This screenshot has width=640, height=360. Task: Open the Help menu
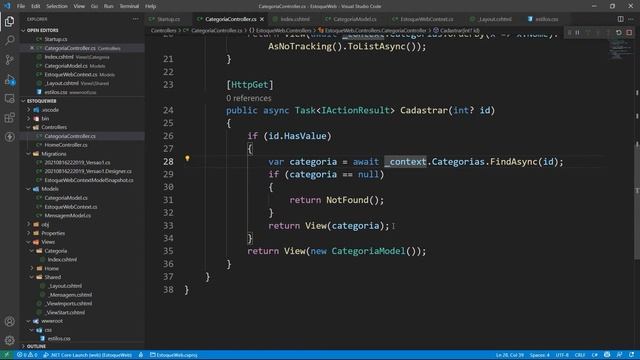[150, 6]
